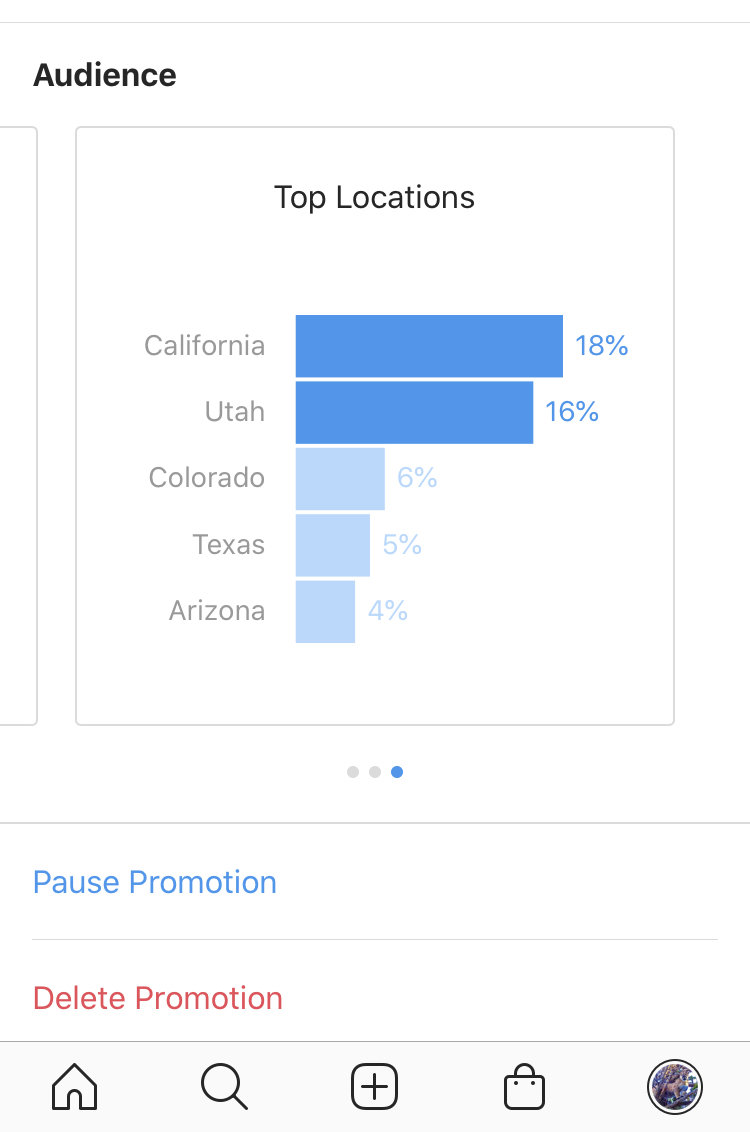Image resolution: width=750 pixels, height=1132 pixels.
Task: Select the Top Locations card title
Action: (374, 198)
